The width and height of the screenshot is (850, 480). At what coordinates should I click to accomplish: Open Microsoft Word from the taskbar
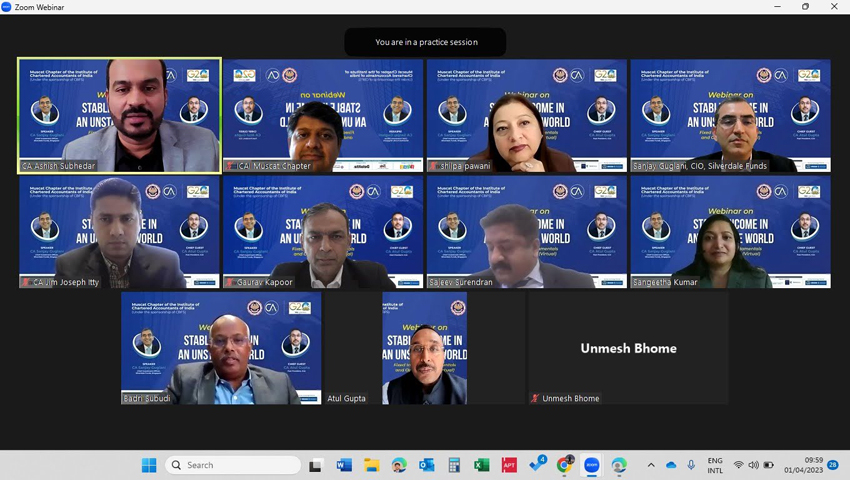pyautogui.click(x=344, y=465)
